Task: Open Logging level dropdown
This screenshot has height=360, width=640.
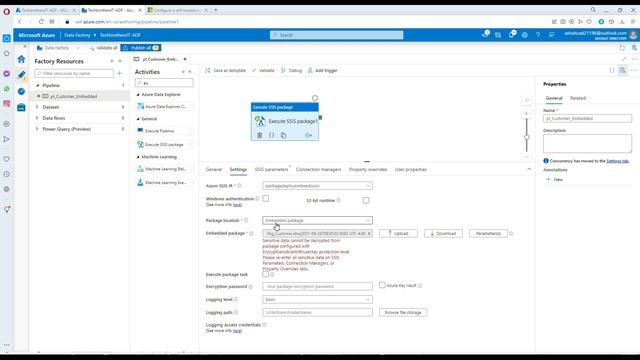Action: coord(317,300)
